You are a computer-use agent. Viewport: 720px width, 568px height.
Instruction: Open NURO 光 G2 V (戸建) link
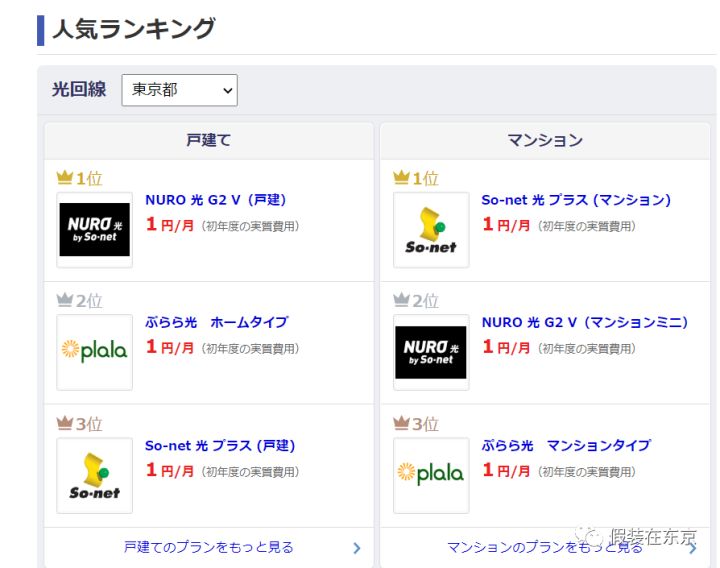(215, 200)
